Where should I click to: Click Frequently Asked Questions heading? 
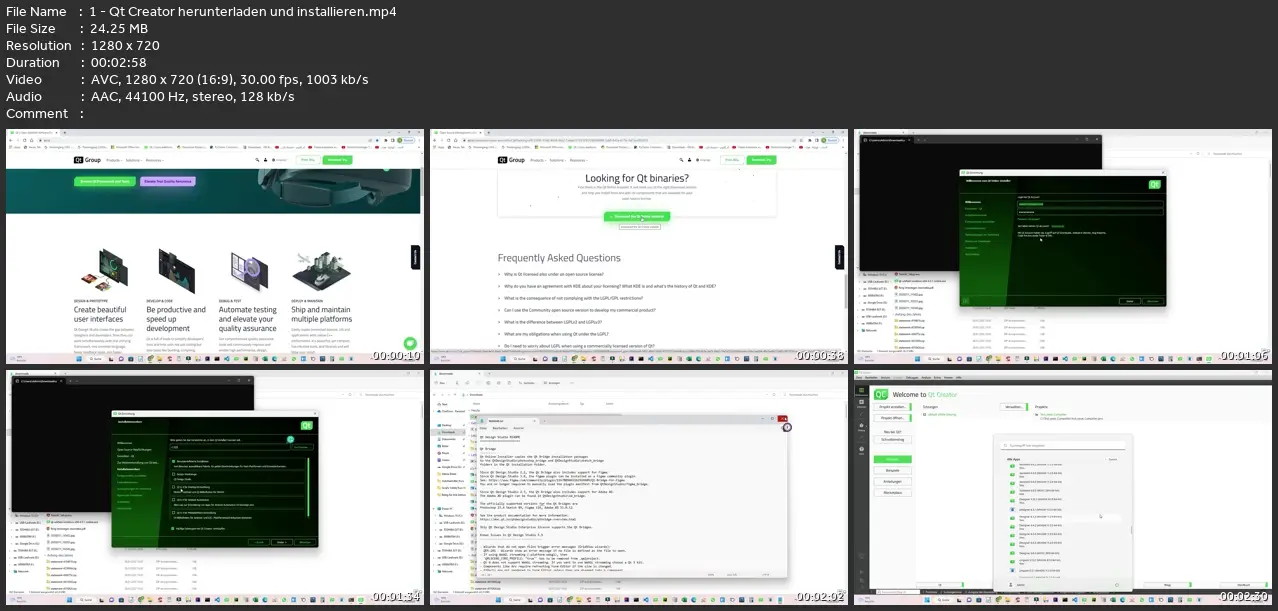559,258
